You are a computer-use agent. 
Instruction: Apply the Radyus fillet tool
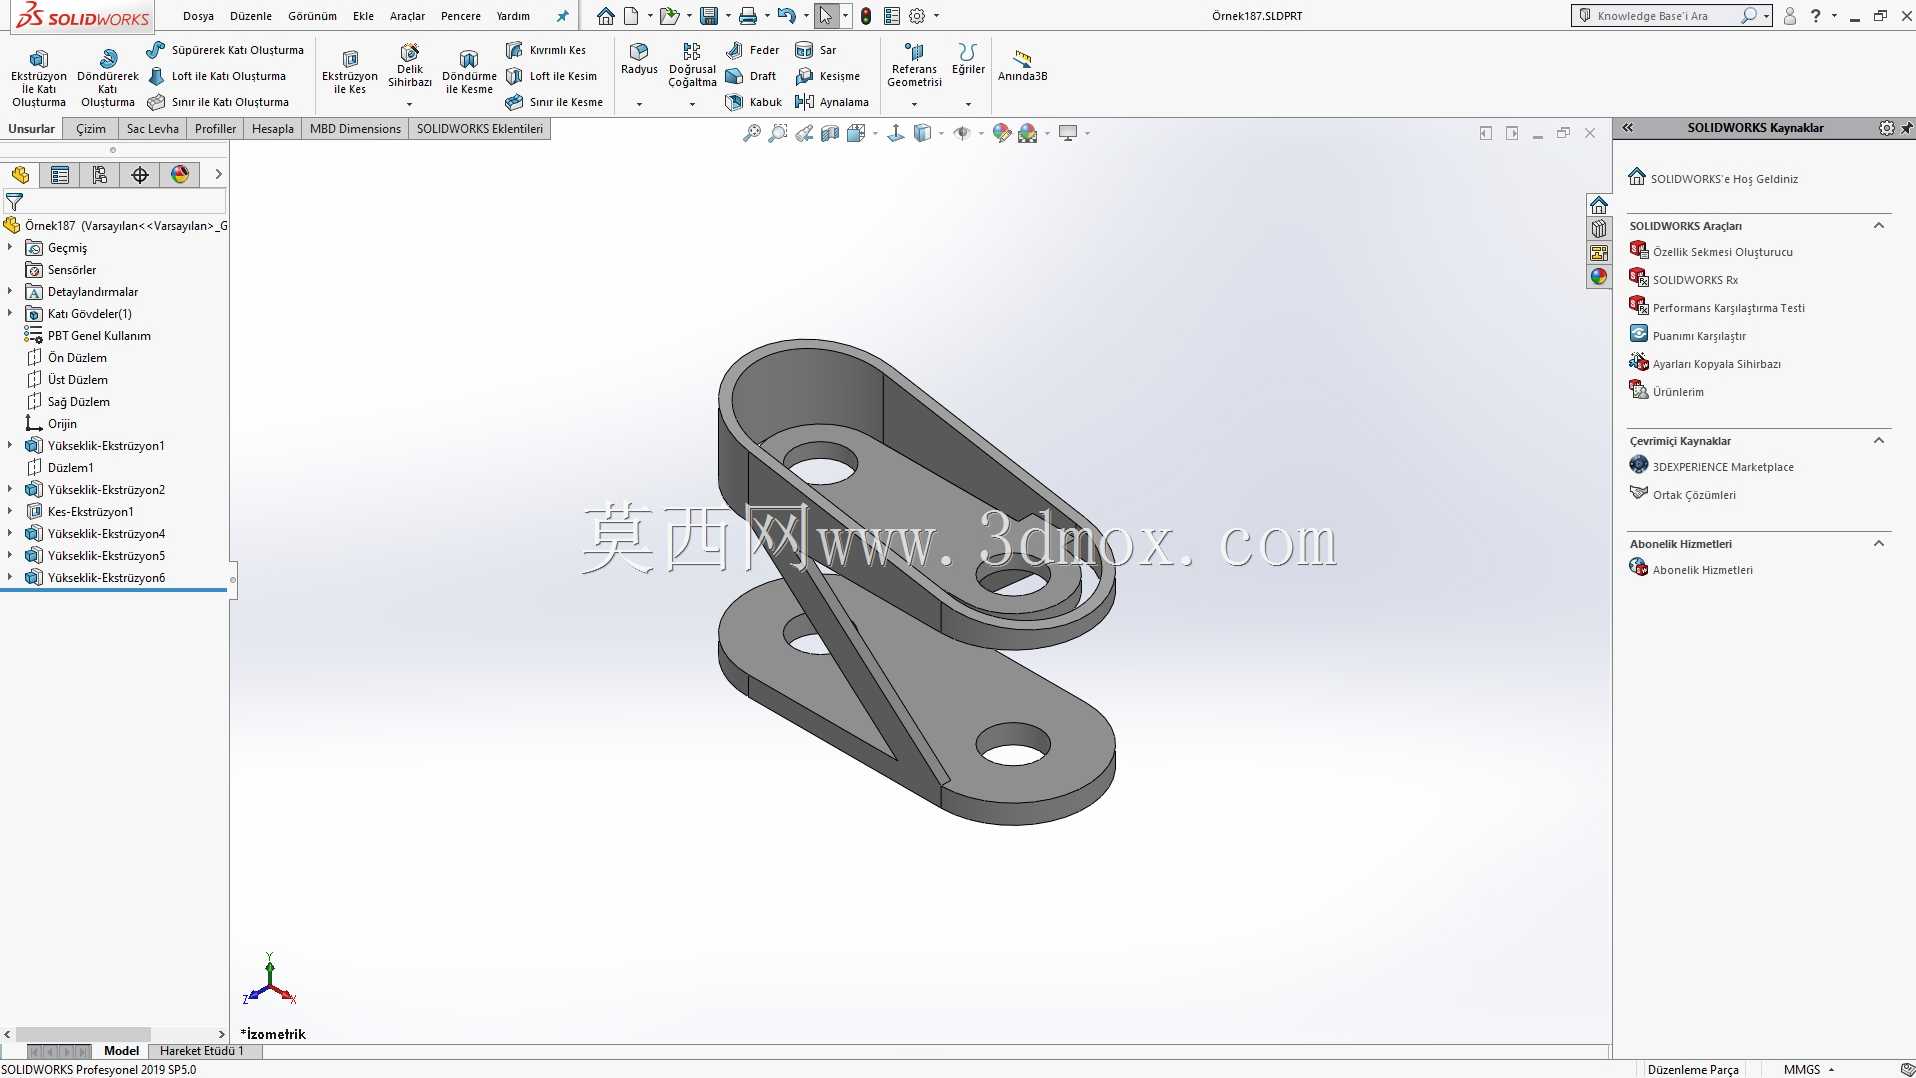[639, 59]
